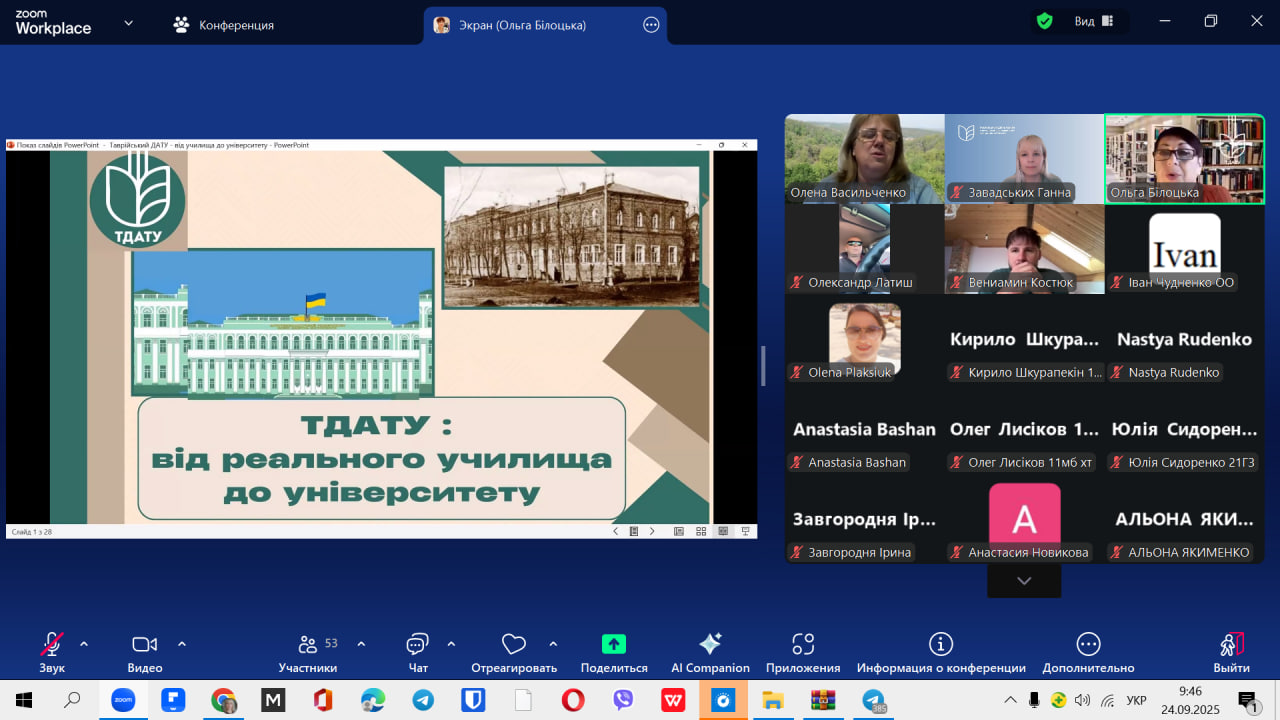
Task: Expand audio options arrow next to Звук
Action: tap(84, 644)
